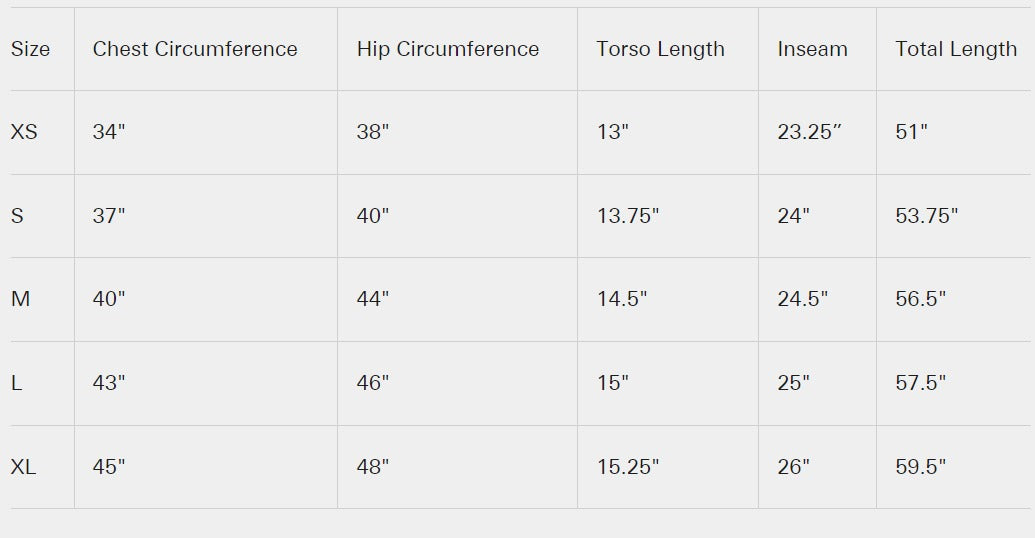Screen dimensions: 1035x538
Task: Click the L size row label
Action: [16, 383]
